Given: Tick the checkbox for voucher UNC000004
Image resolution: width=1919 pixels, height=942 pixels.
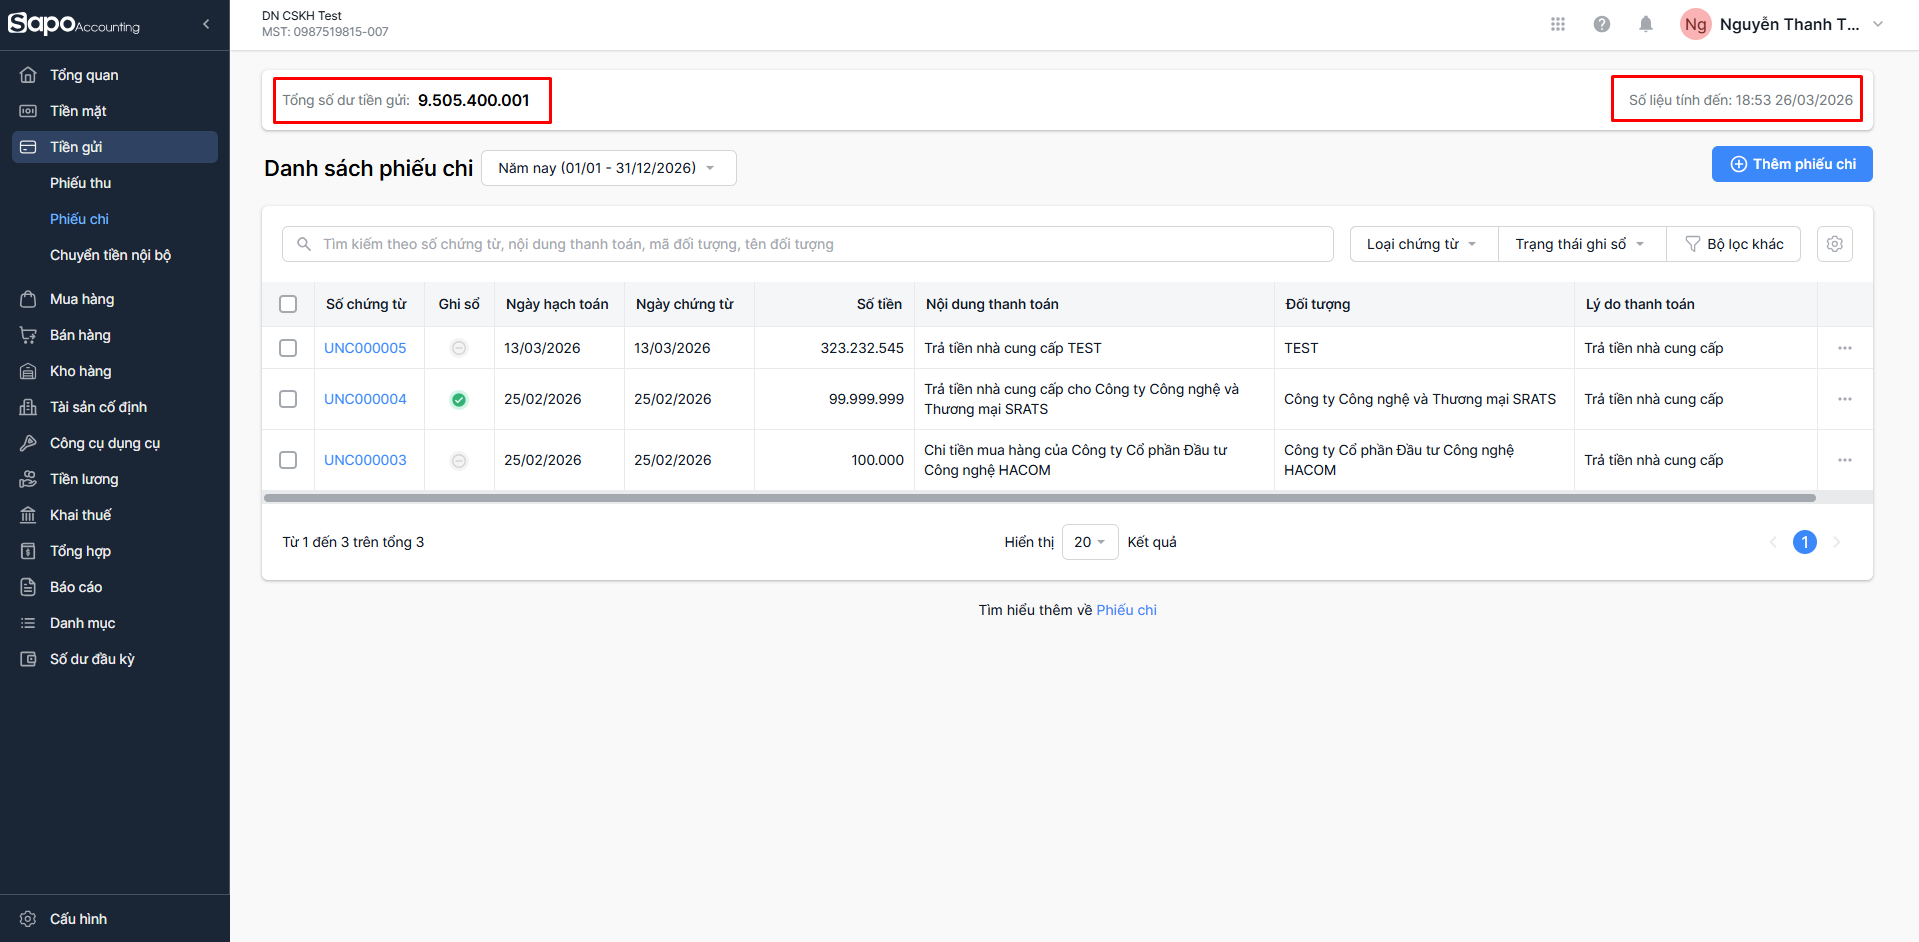Looking at the screenshot, I should click(288, 399).
